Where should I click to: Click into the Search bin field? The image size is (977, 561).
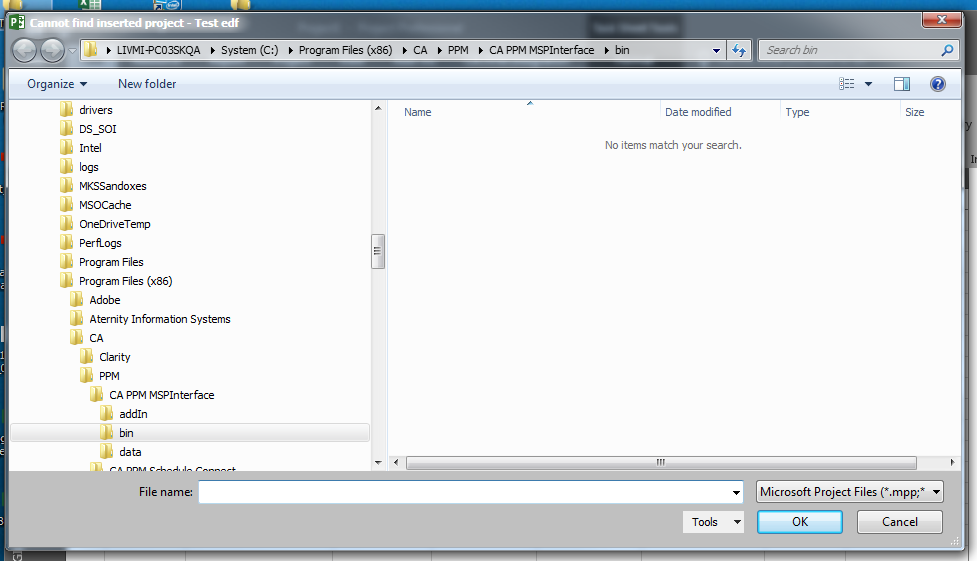[851, 50]
